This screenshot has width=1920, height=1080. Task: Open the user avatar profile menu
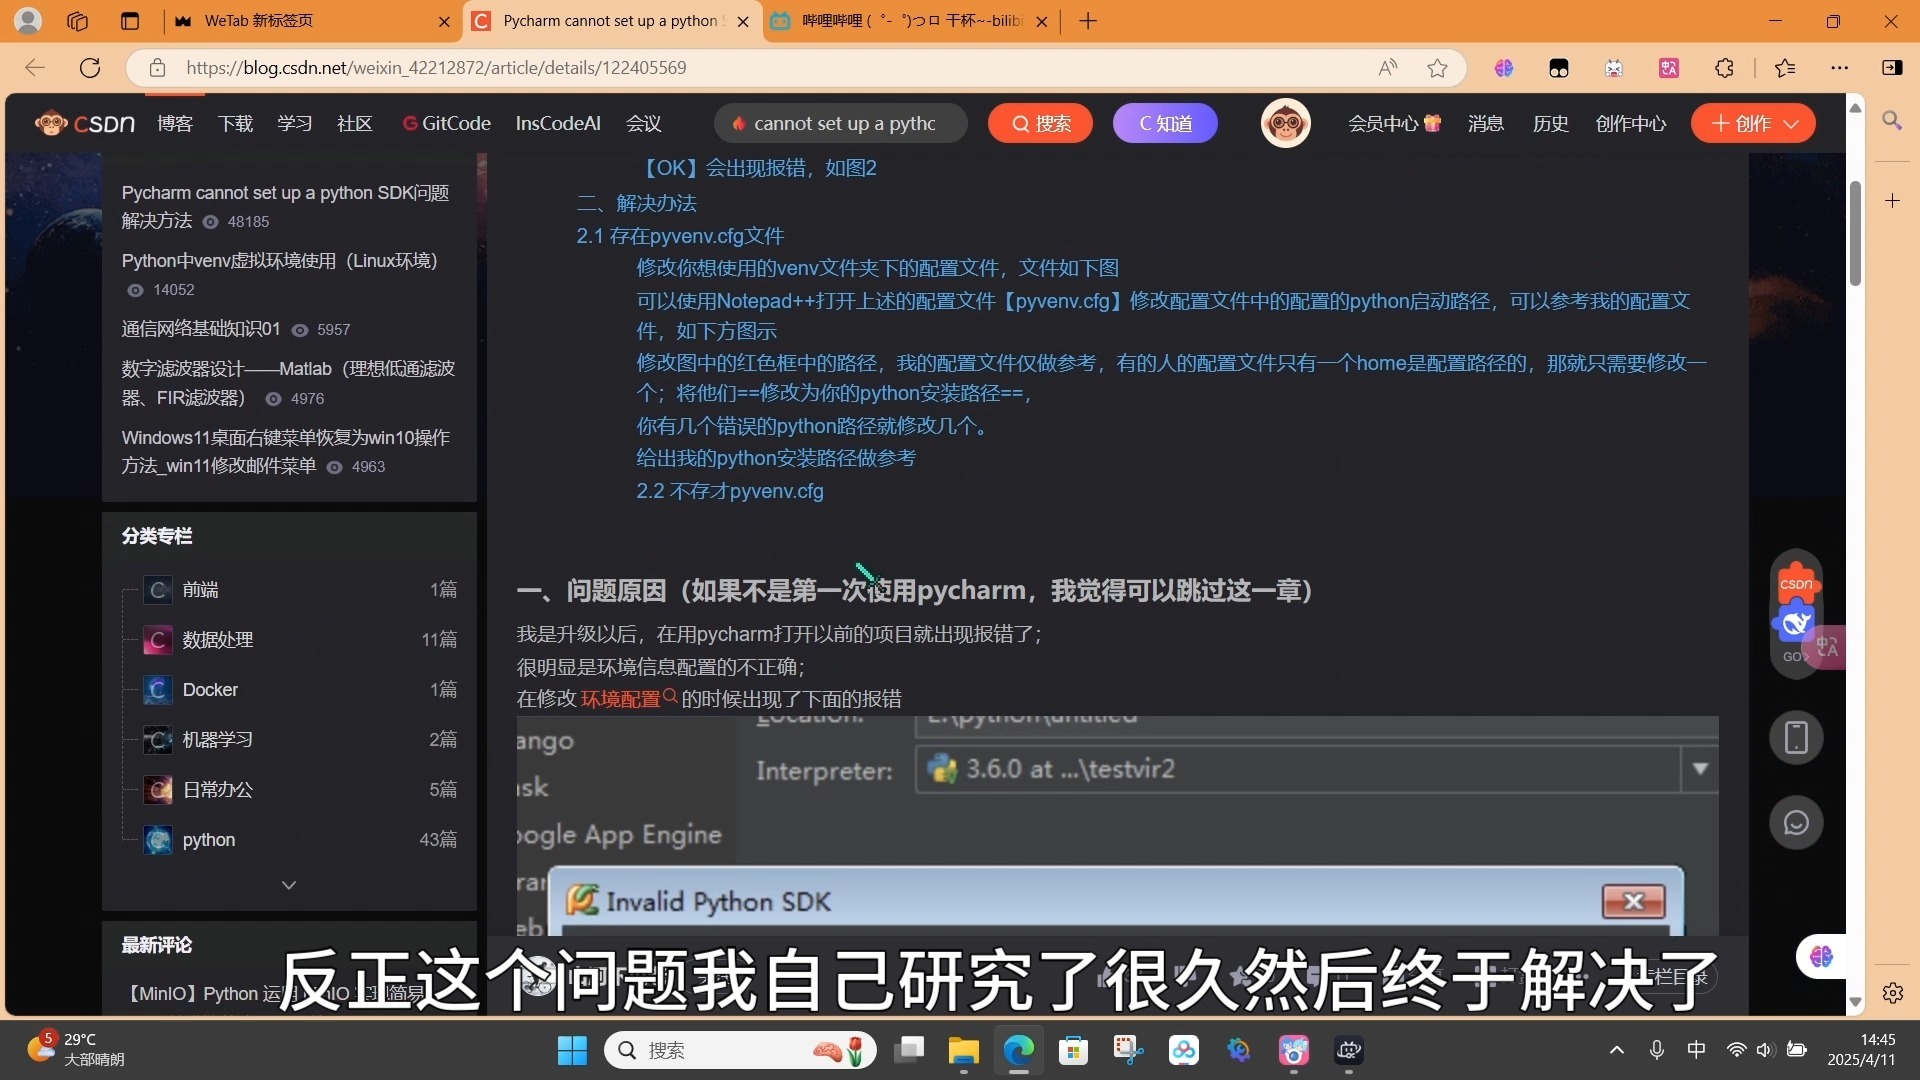pos(1285,123)
